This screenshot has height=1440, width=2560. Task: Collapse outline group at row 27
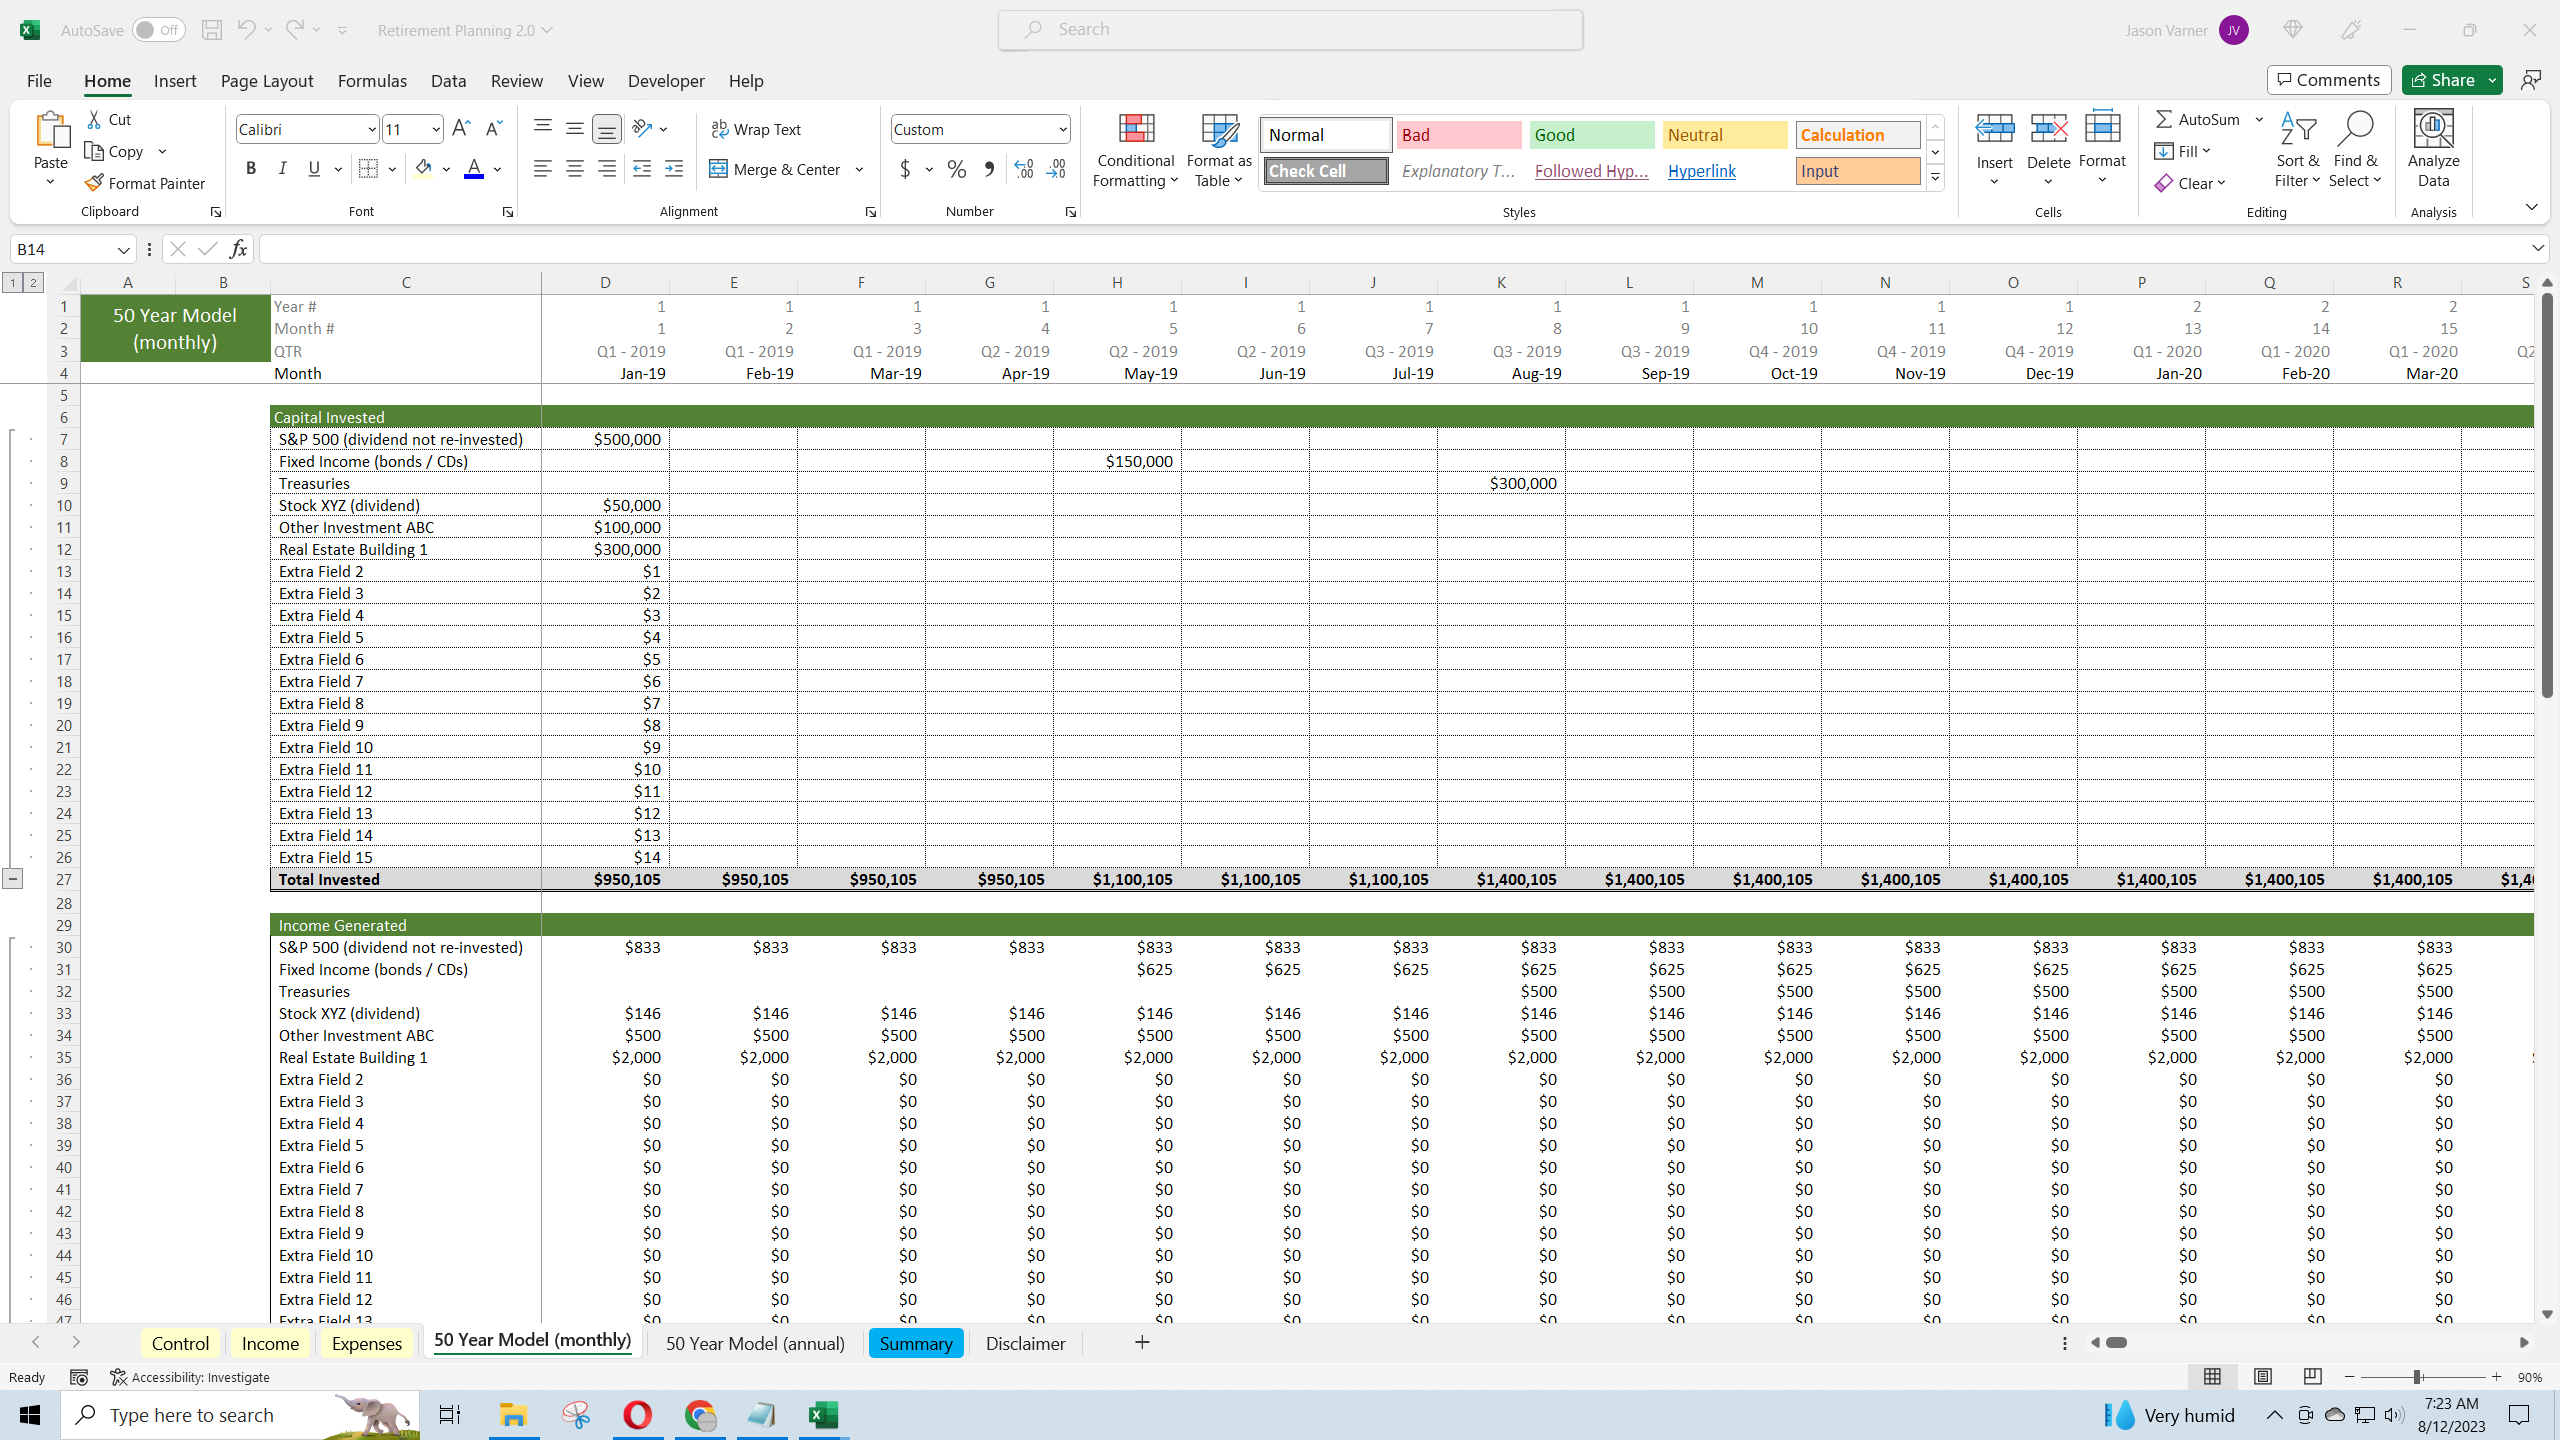[x=12, y=879]
